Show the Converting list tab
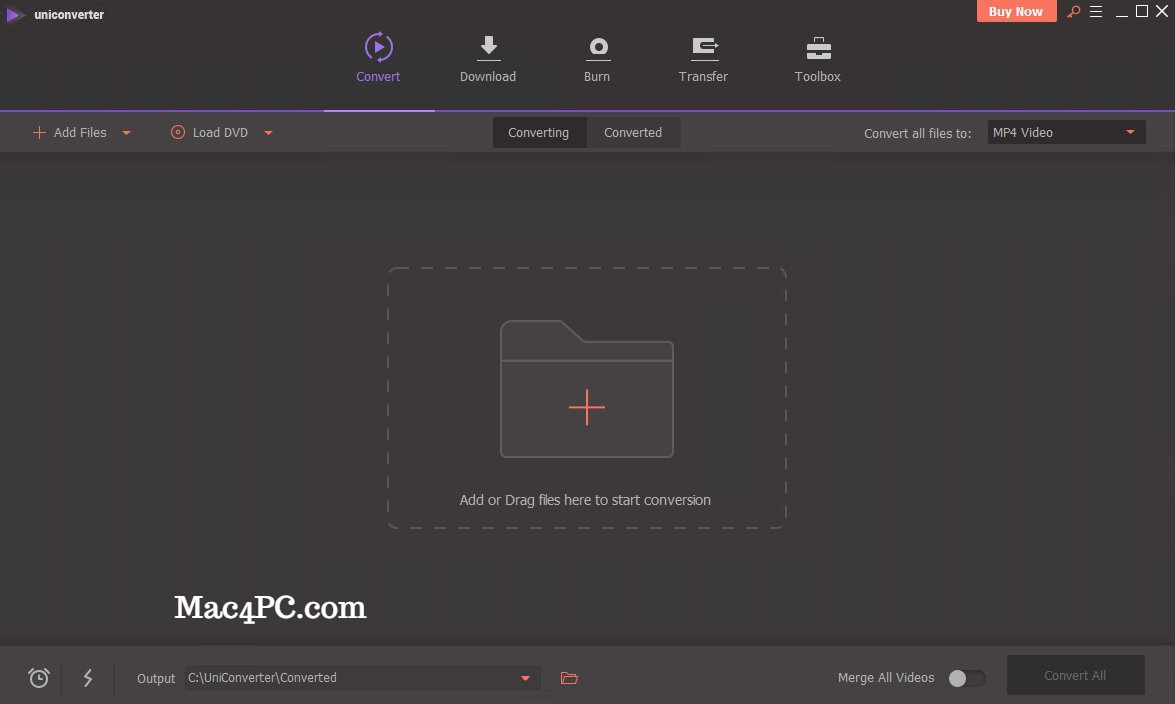 click(x=539, y=133)
